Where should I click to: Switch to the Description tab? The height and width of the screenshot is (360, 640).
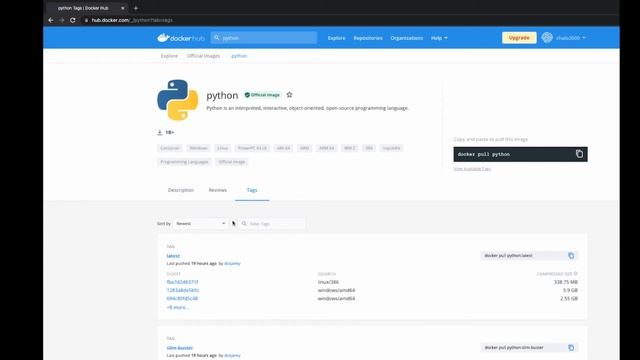[181, 190]
